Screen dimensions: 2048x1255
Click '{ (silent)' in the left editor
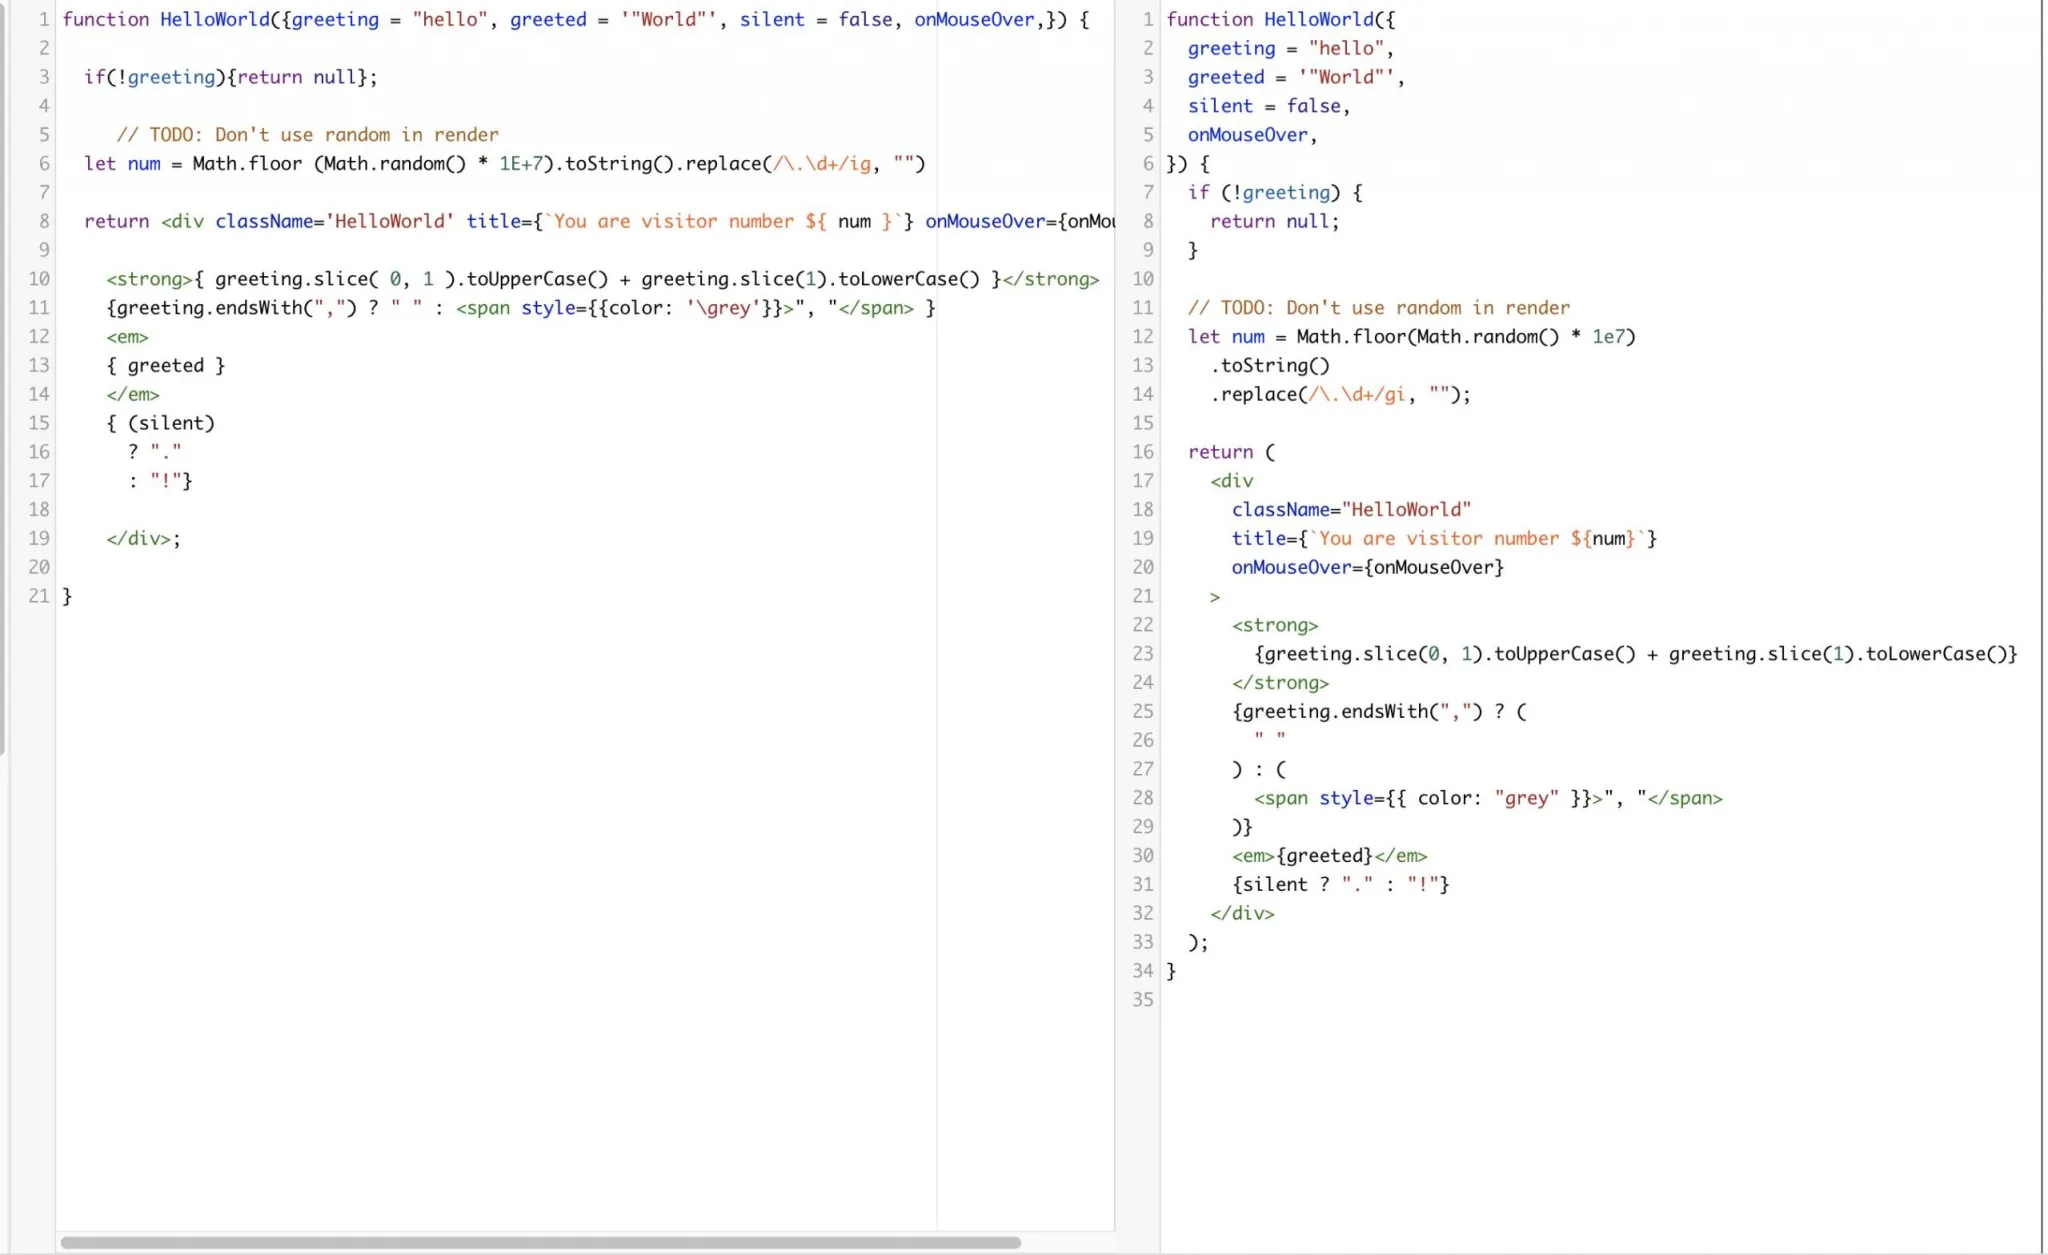click(x=160, y=423)
